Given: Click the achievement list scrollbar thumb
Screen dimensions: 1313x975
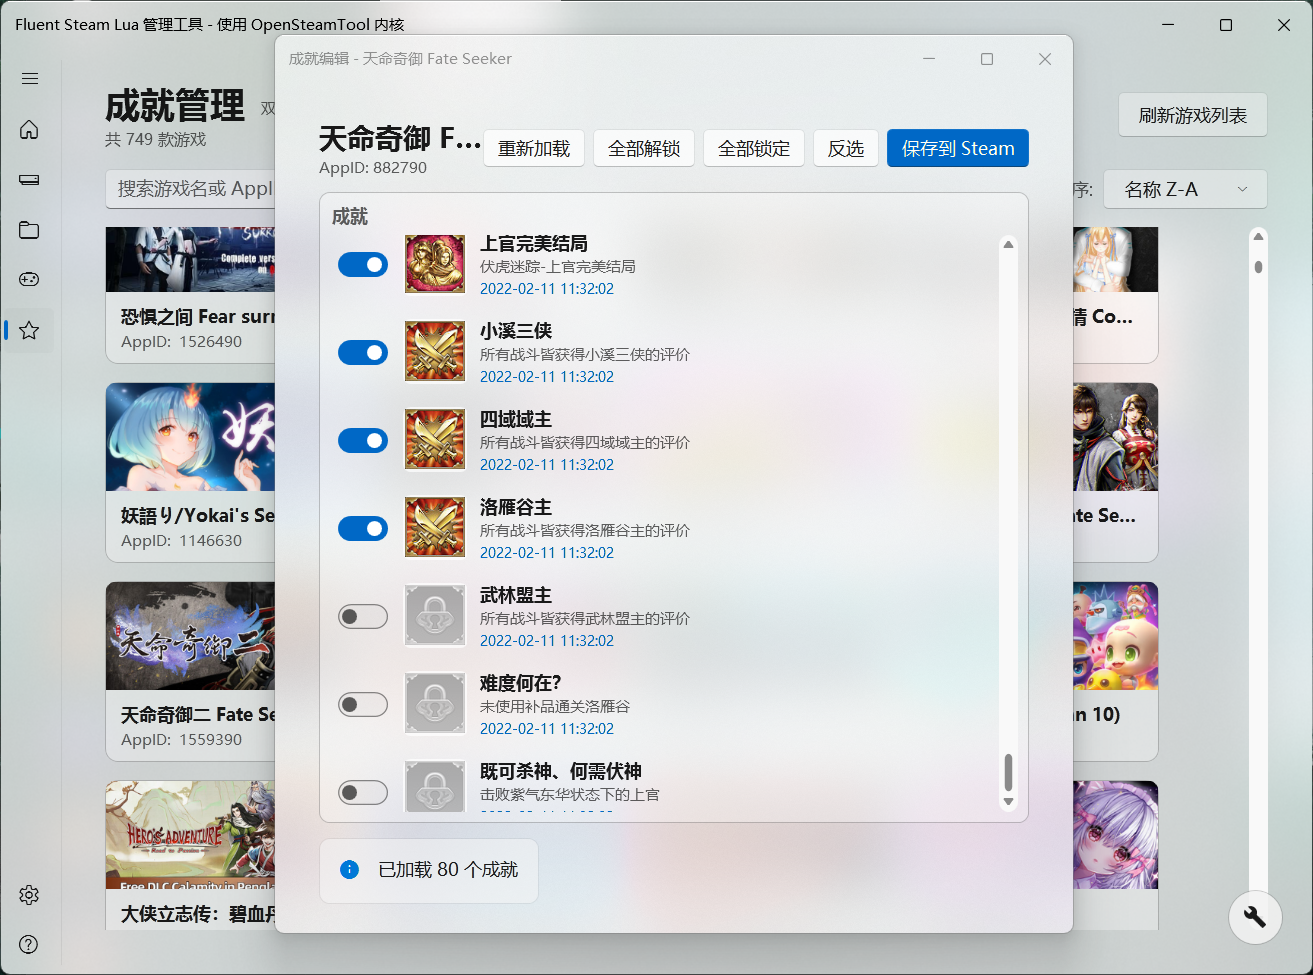Looking at the screenshot, I should click(1008, 772).
